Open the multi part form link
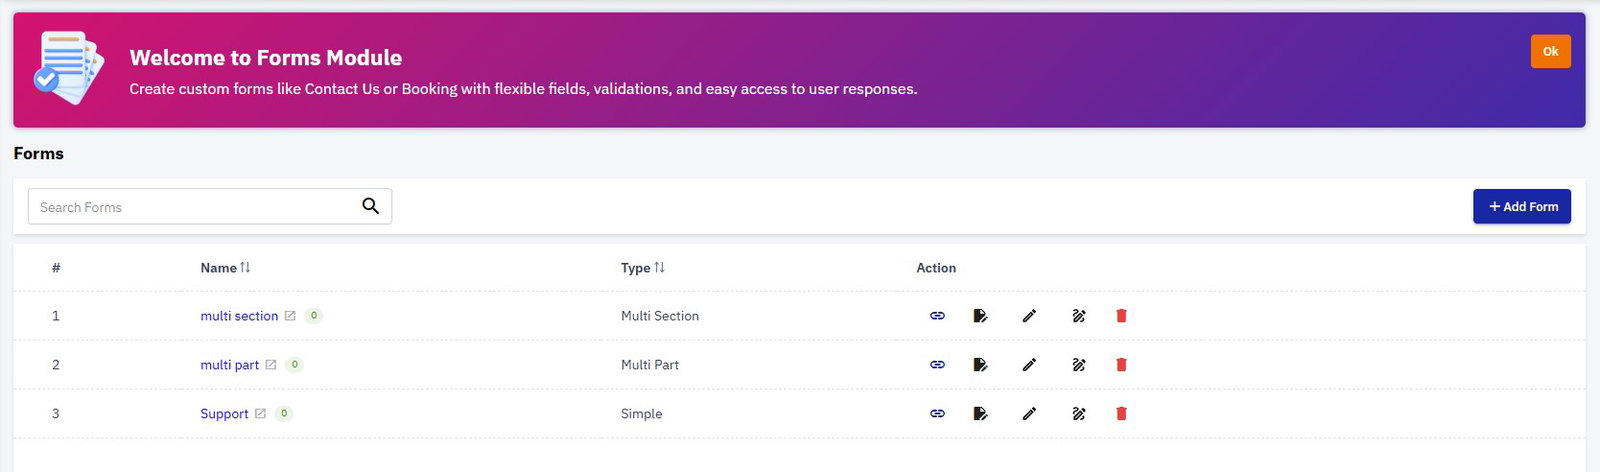 click(x=229, y=365)
